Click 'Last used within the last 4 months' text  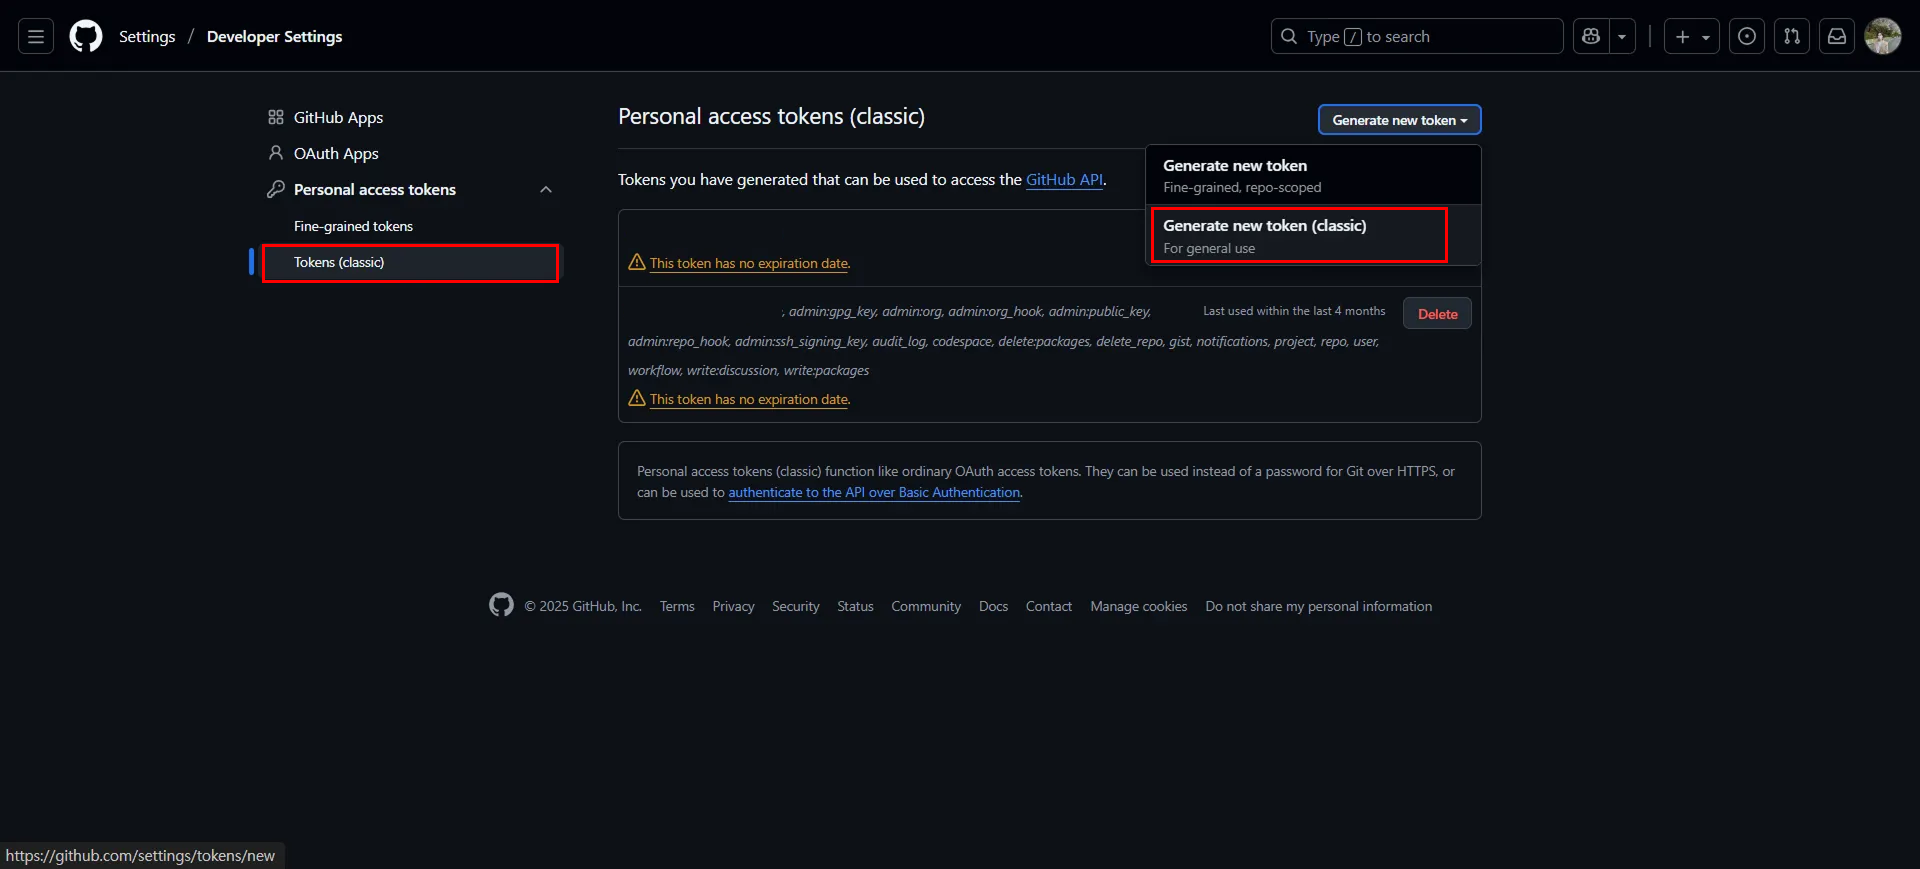click(1294, 312)
